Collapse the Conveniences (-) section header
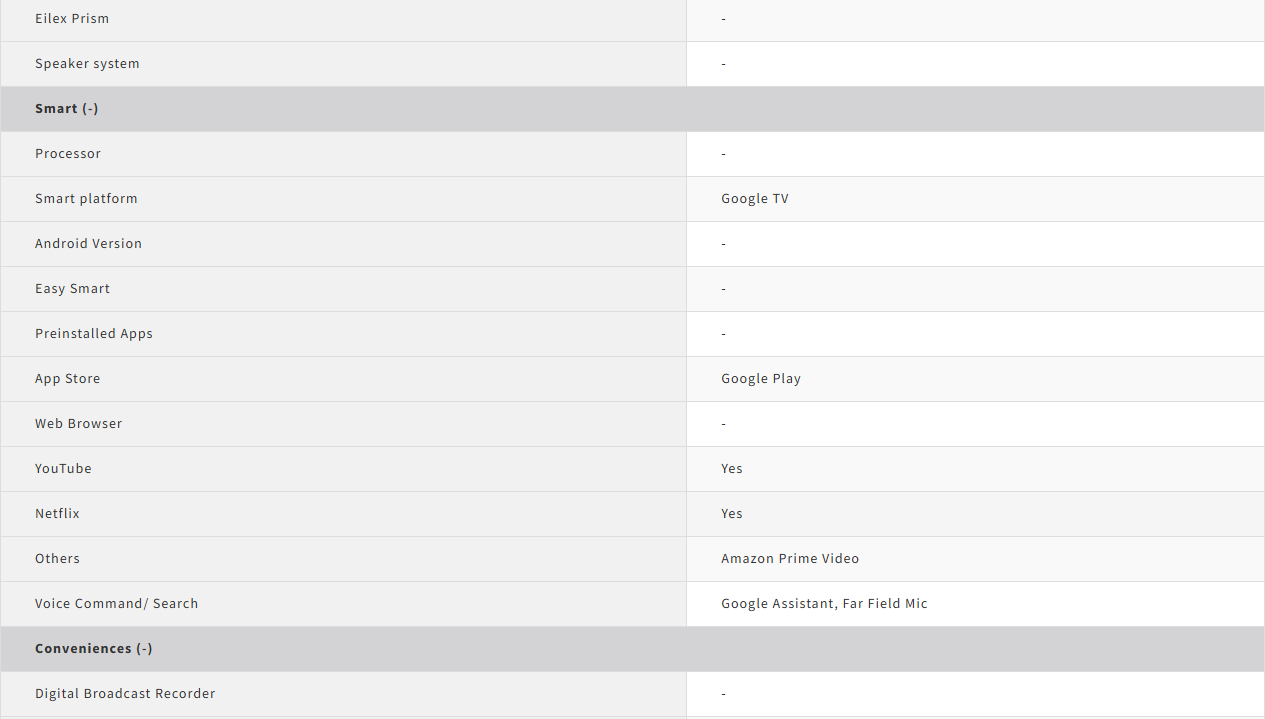 (94, 649)
